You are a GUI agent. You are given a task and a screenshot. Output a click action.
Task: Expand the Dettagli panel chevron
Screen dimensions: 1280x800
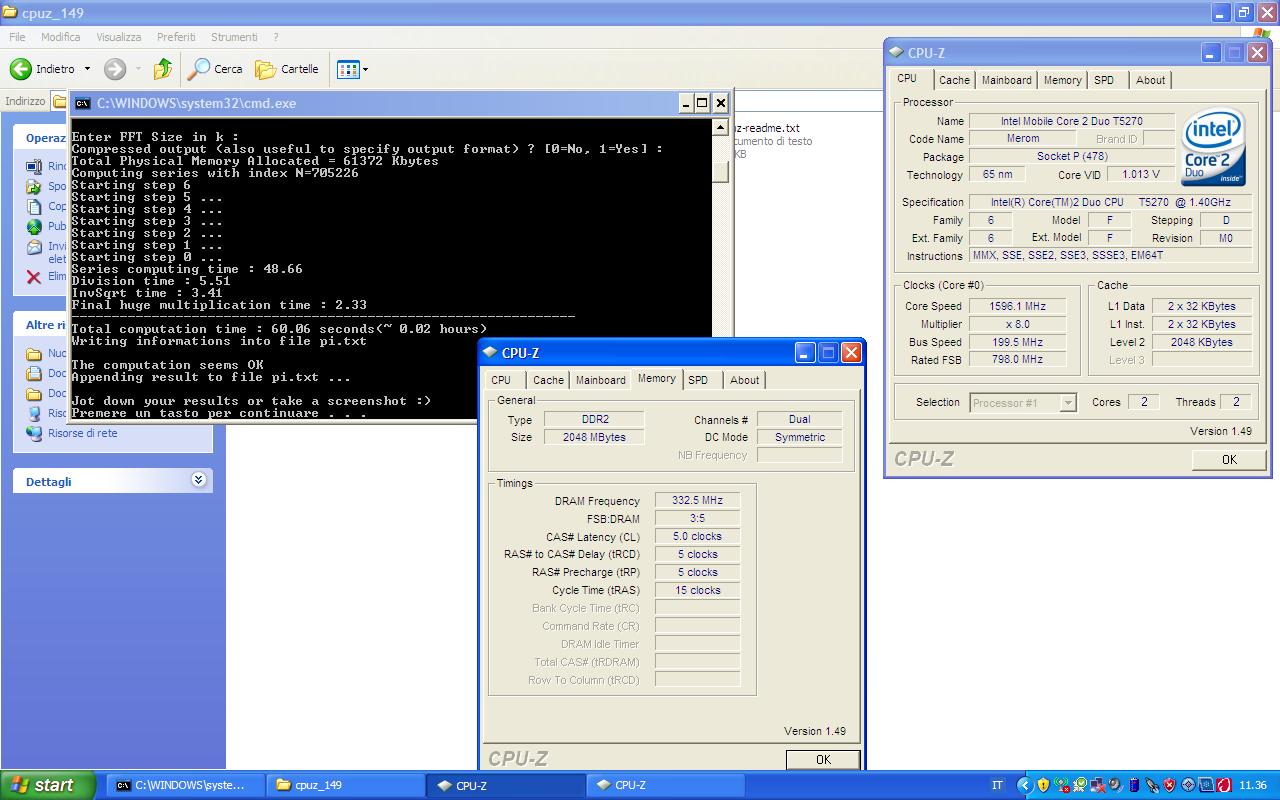198,480
